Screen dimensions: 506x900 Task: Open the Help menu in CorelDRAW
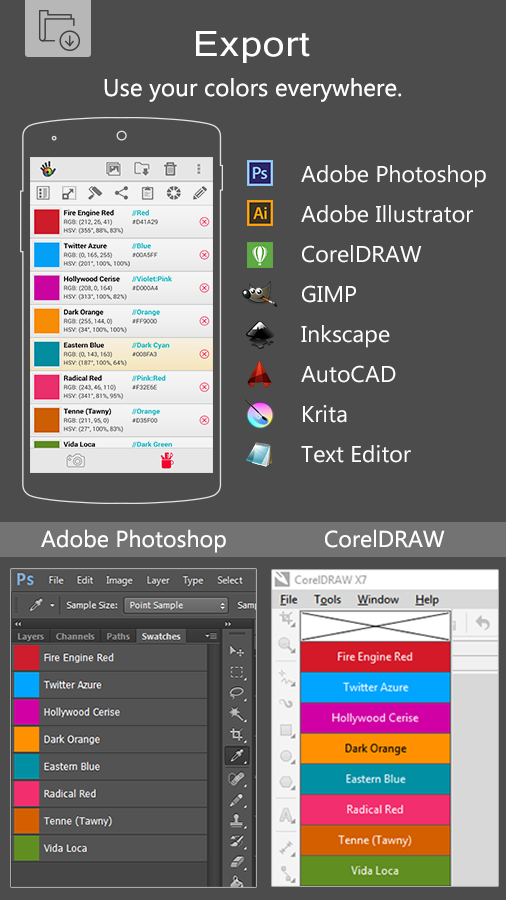point(427,599)
